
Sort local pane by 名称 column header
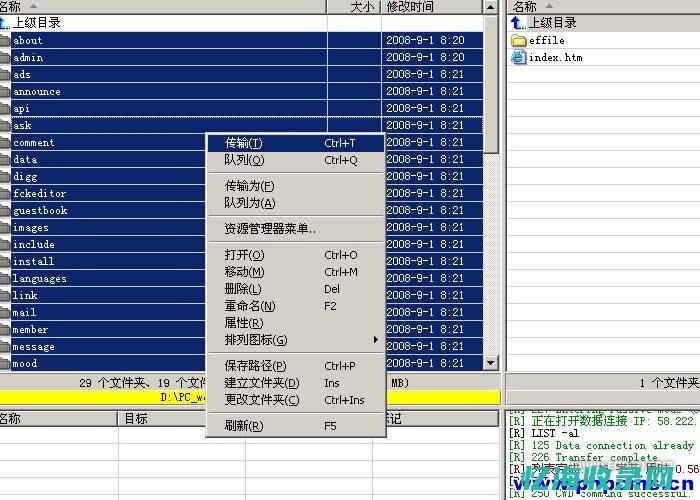pyautogui.click(x=163, y=7)
